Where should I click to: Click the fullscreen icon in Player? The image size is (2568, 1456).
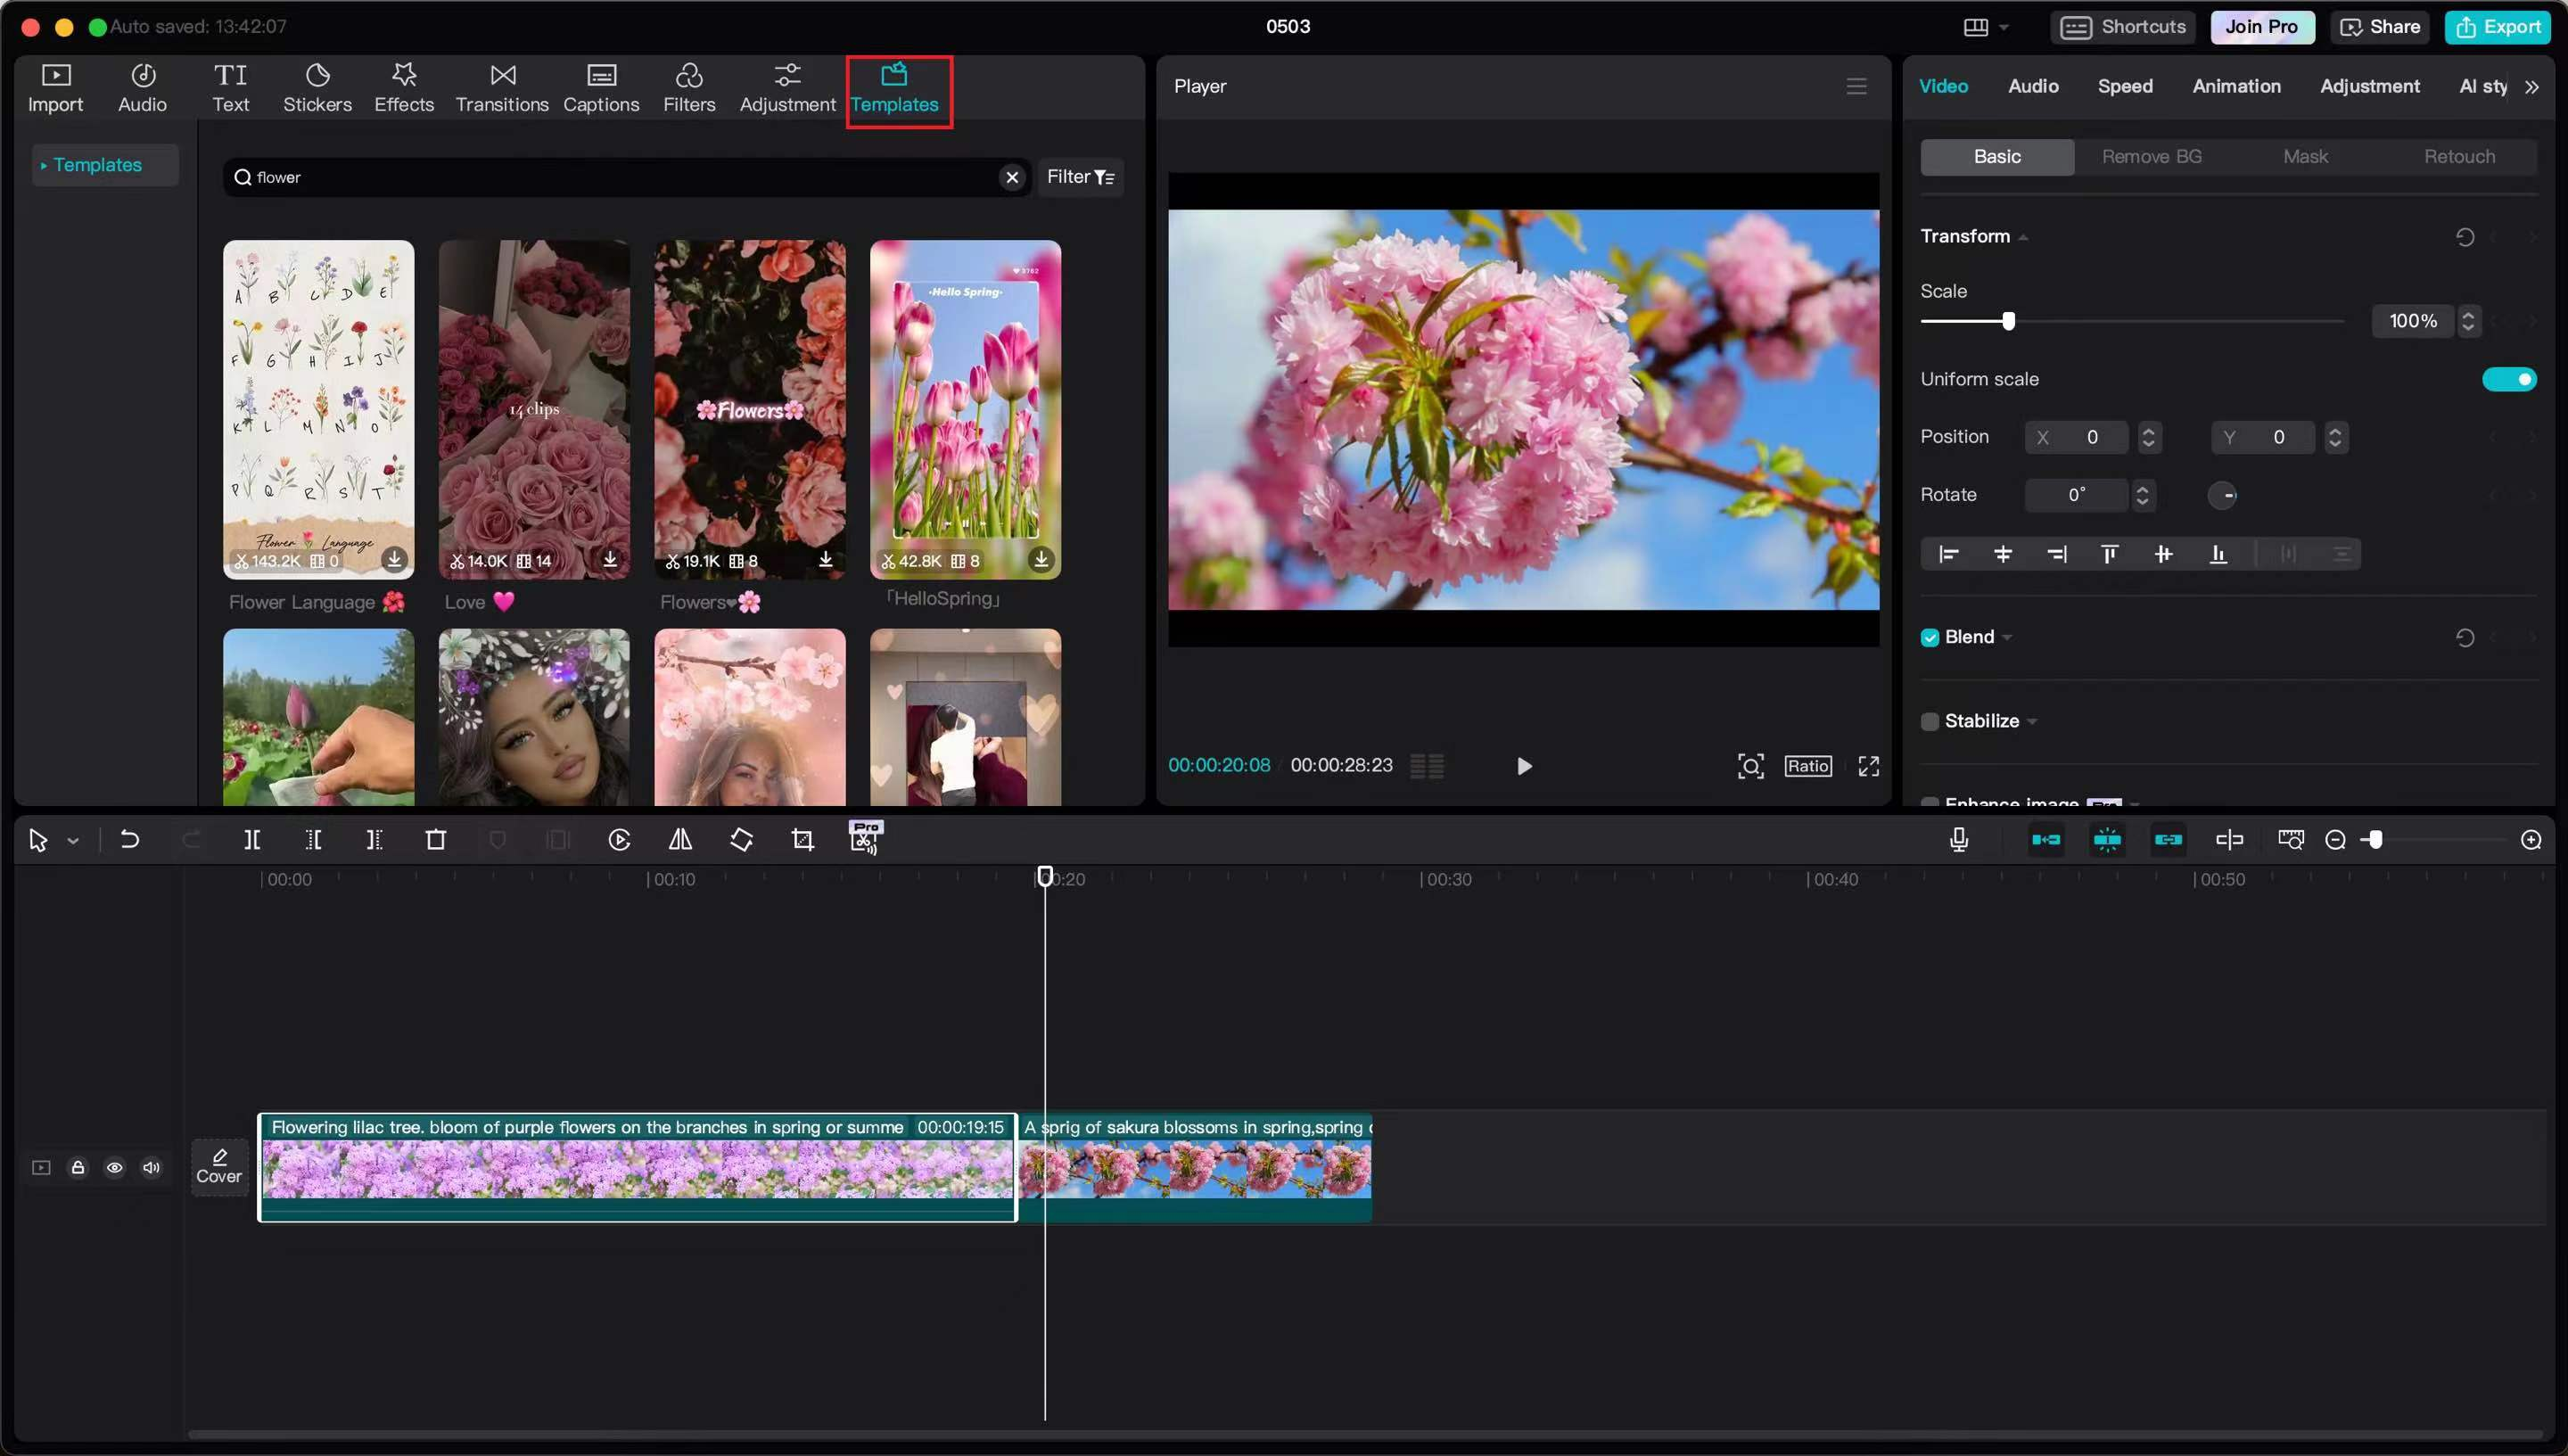point(1868,766)
